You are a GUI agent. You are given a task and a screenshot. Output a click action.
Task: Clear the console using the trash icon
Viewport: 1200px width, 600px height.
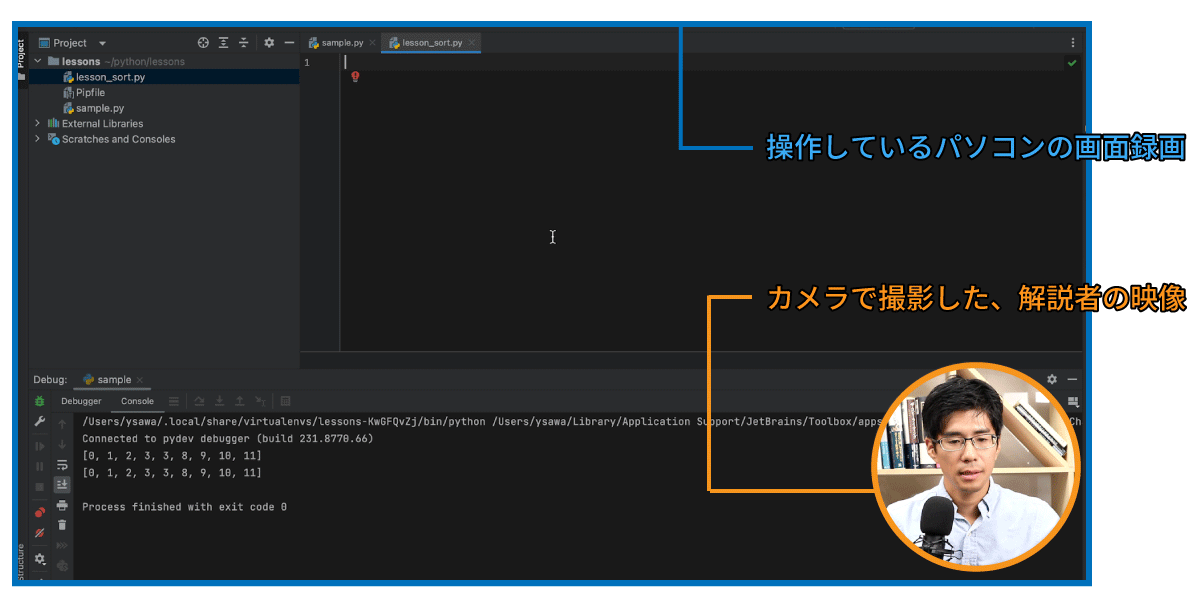[x=62, y=525]
